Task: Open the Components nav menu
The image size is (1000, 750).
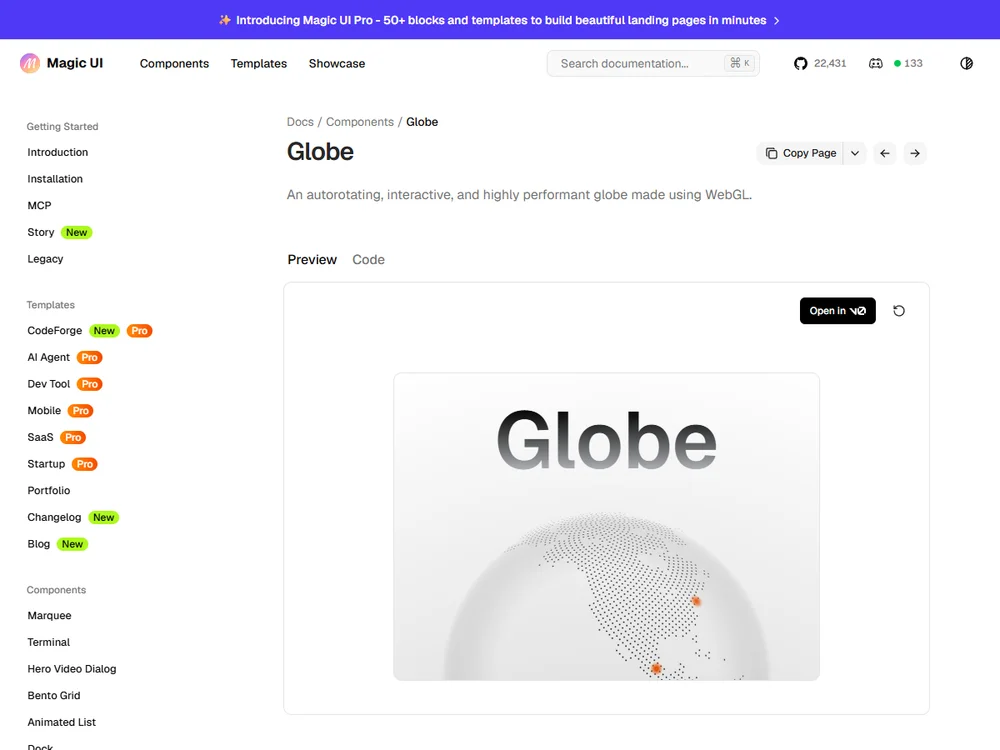Action: coord(174,63)
